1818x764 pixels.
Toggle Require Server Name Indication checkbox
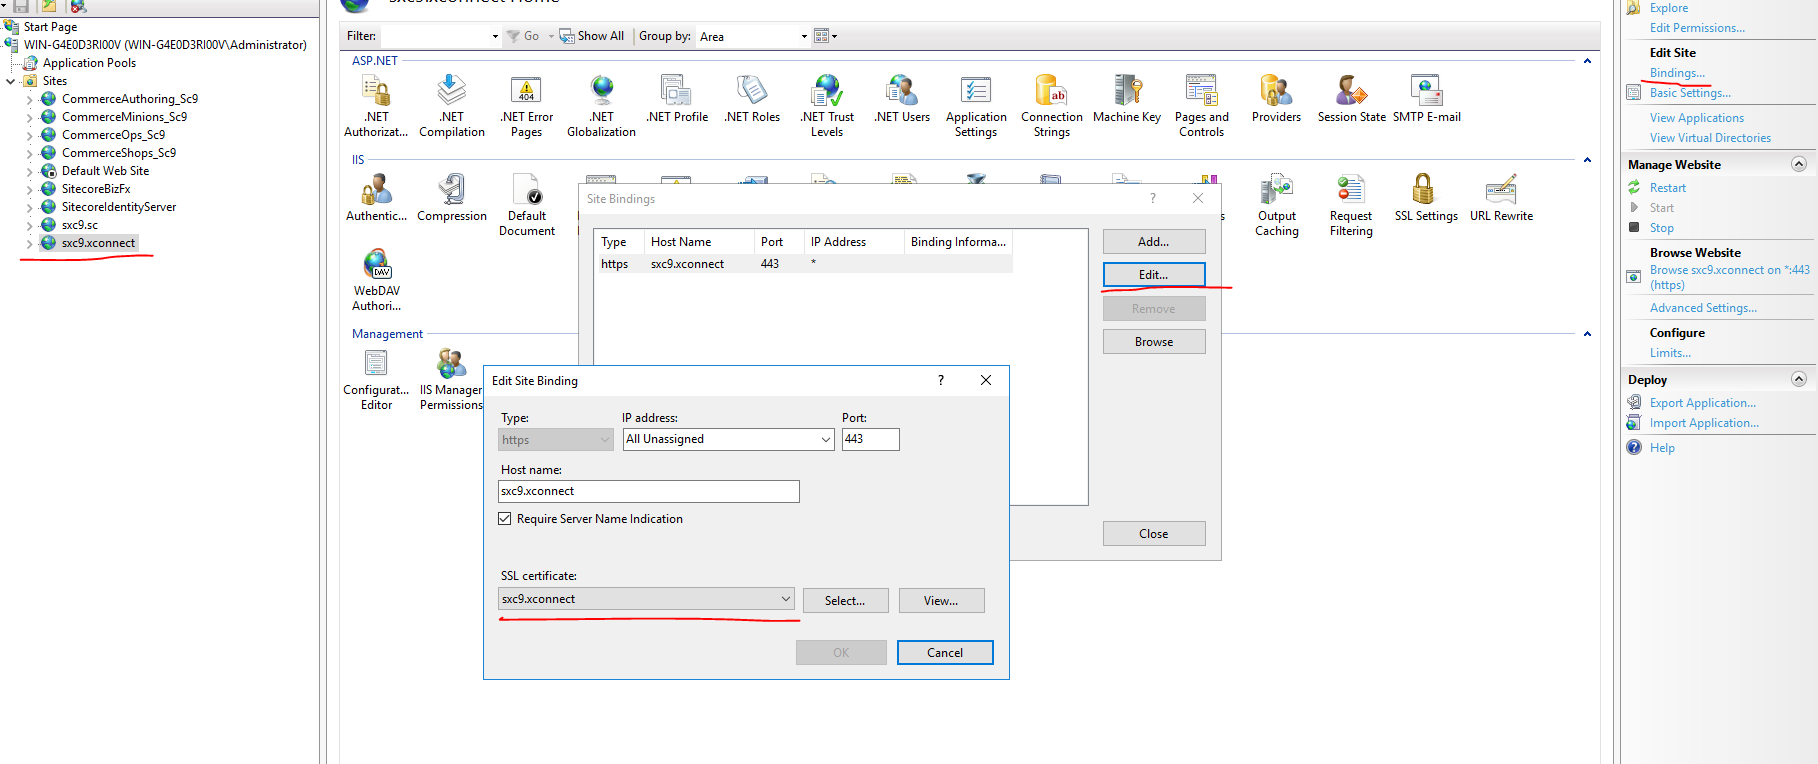click(505, 519)
